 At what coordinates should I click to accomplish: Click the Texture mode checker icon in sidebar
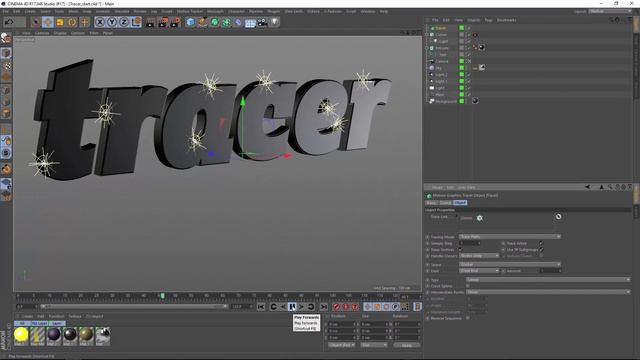point(6,65)
